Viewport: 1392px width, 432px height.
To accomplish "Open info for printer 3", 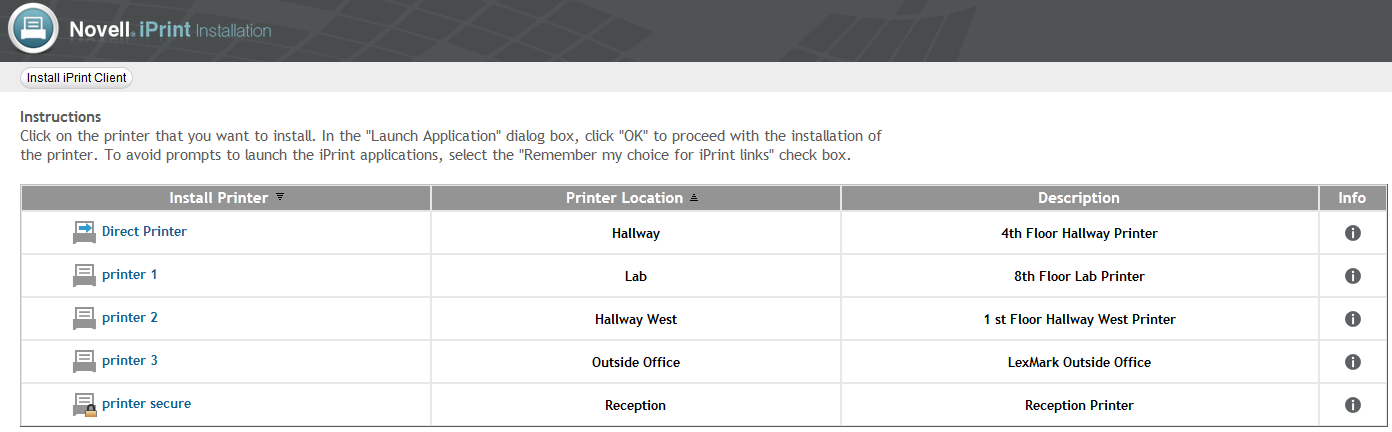I will tap(1352, 362).
